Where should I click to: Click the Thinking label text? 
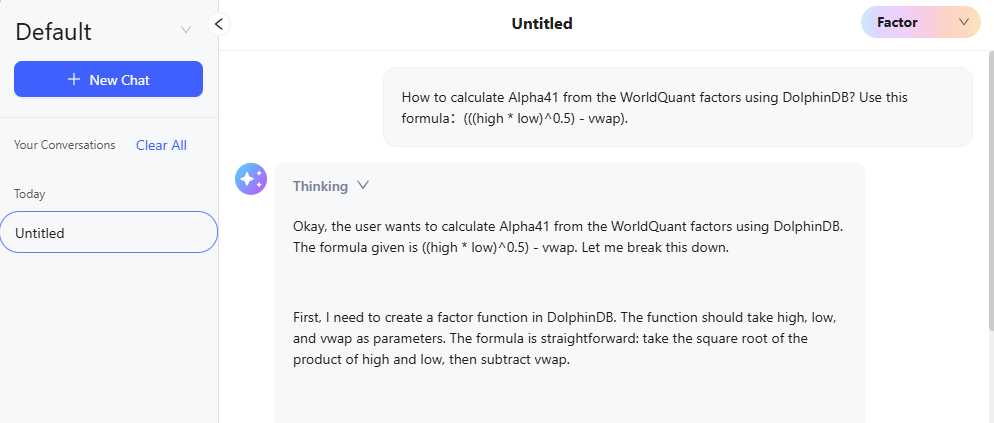320,186
